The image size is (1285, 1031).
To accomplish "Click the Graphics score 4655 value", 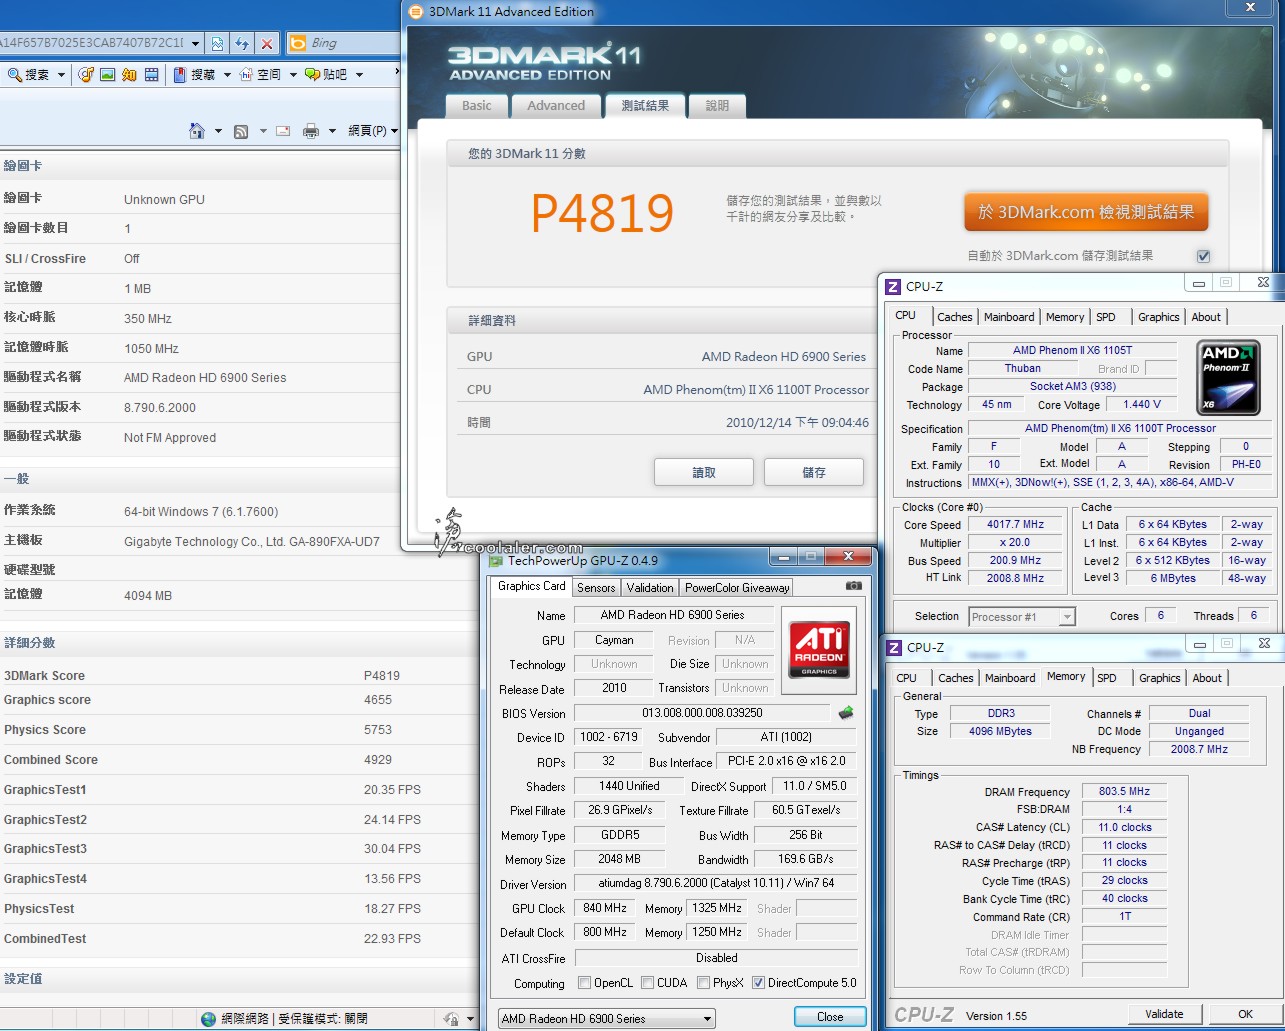I will [378, 700].
